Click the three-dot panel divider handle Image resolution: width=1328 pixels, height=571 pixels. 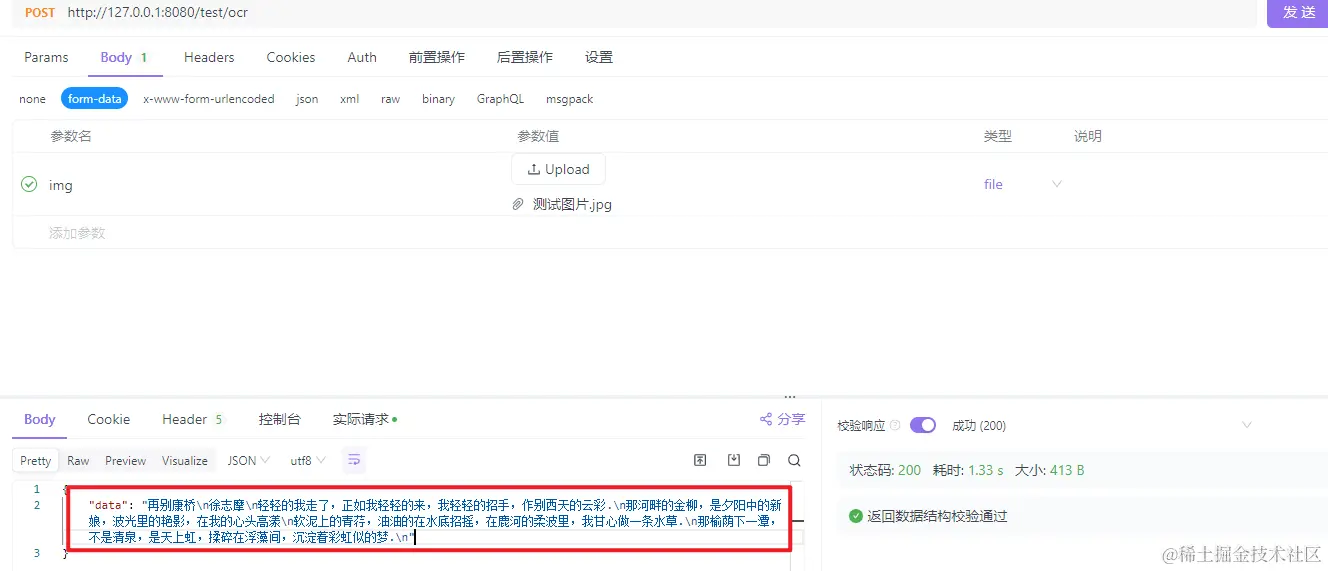[790, 397]
